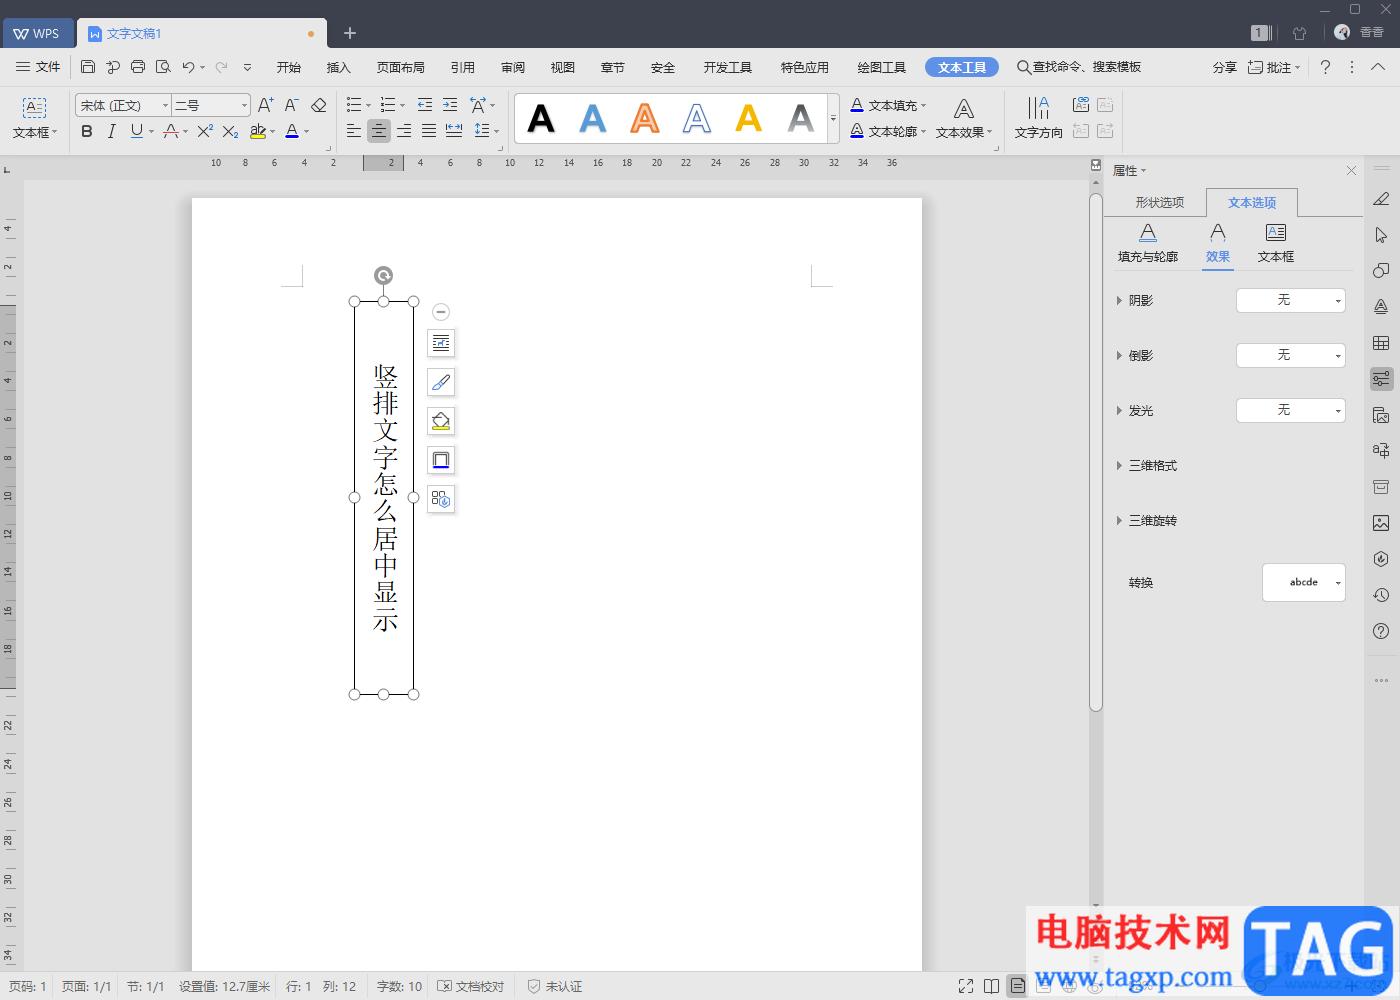This screenshot has width=1400, height=1000.
Task: Toggle Strikethrough formatting
Action: (x=171, y=131)
